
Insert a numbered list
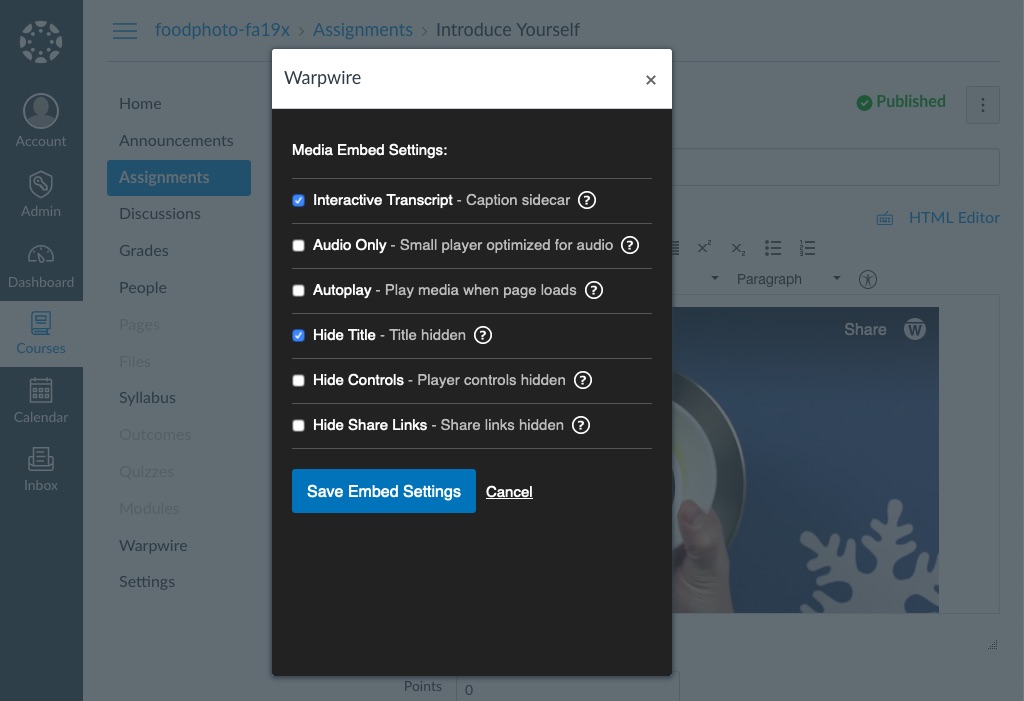pyautogui.click(x=807, y=248)
